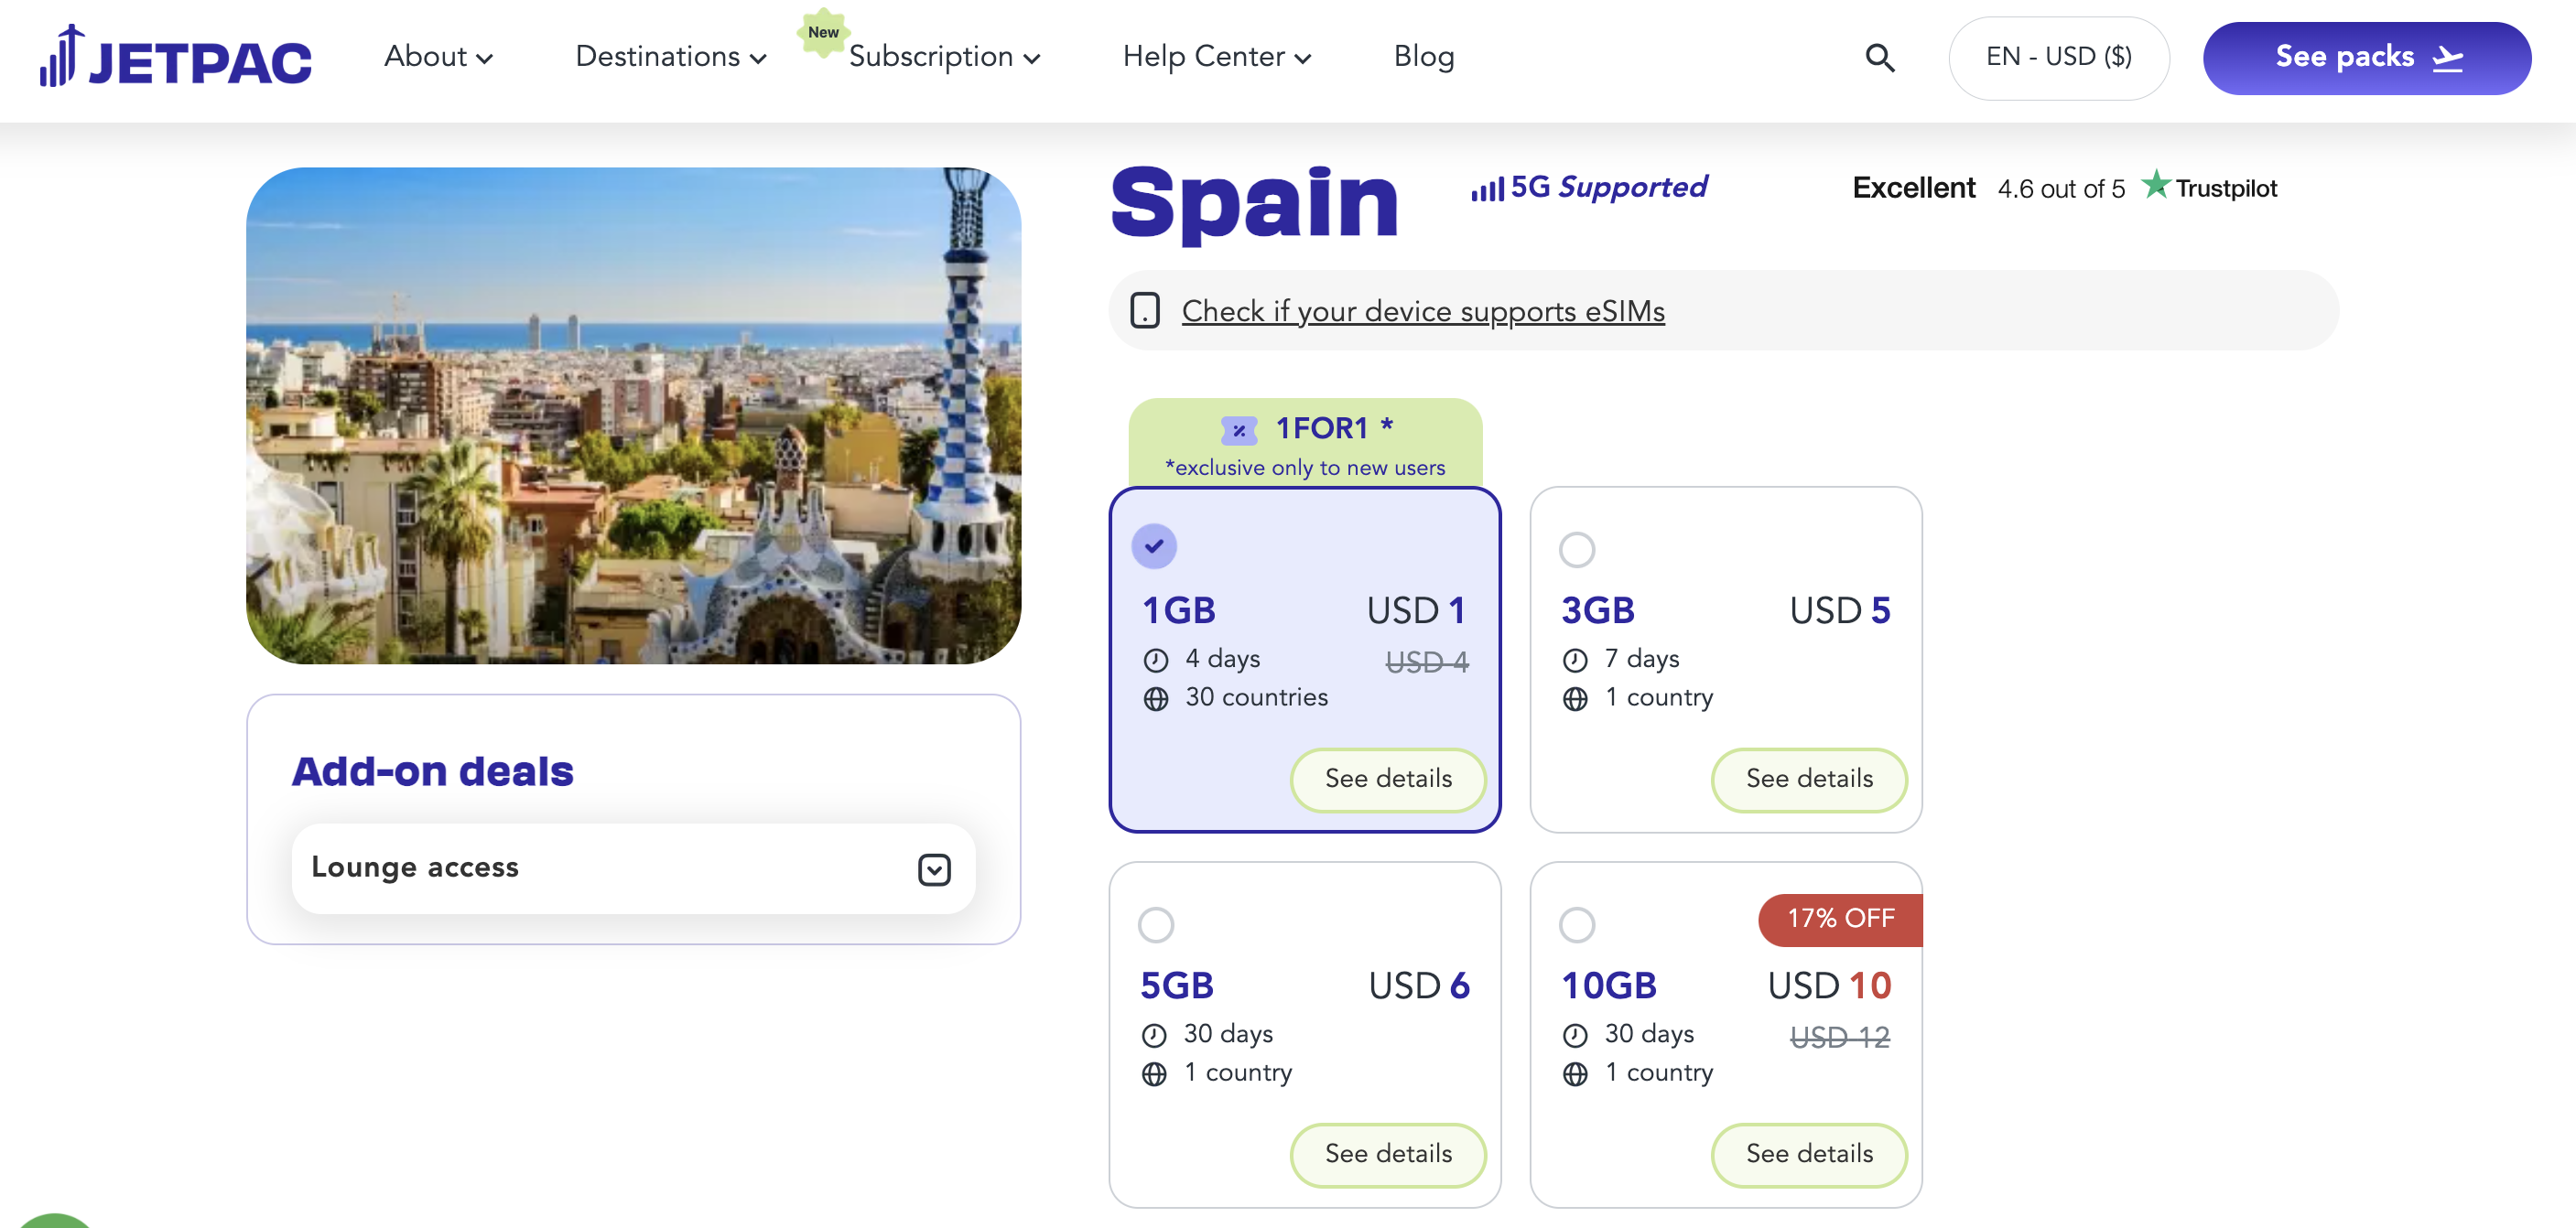
Task: Expand the Lounge access add-on
Action: coord(633,868)
